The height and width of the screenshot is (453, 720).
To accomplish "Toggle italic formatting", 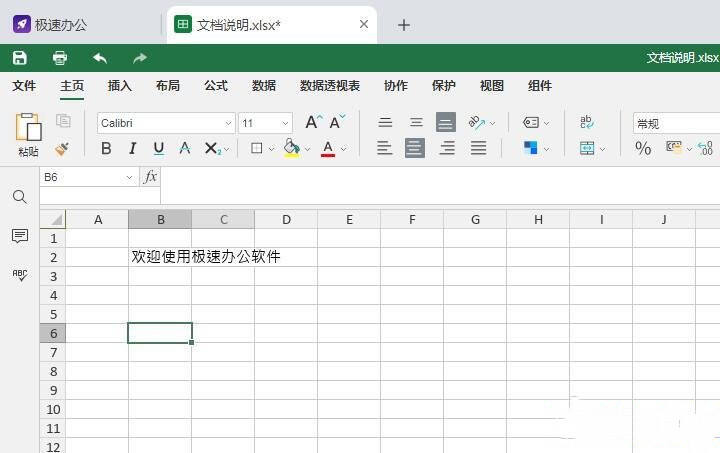I will click(132, 148).
